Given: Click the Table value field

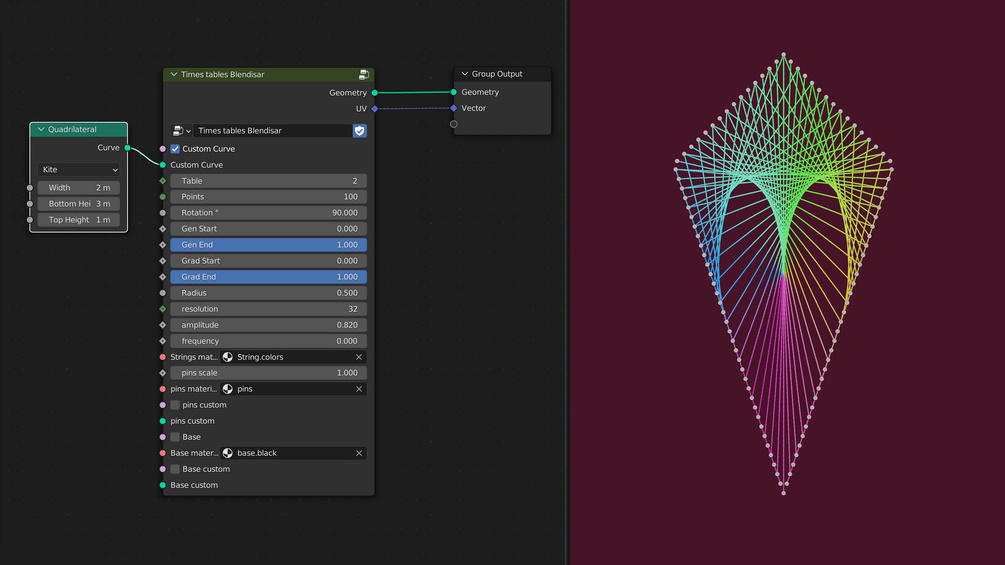Looking at the screenshot, I should coord(269,181).
